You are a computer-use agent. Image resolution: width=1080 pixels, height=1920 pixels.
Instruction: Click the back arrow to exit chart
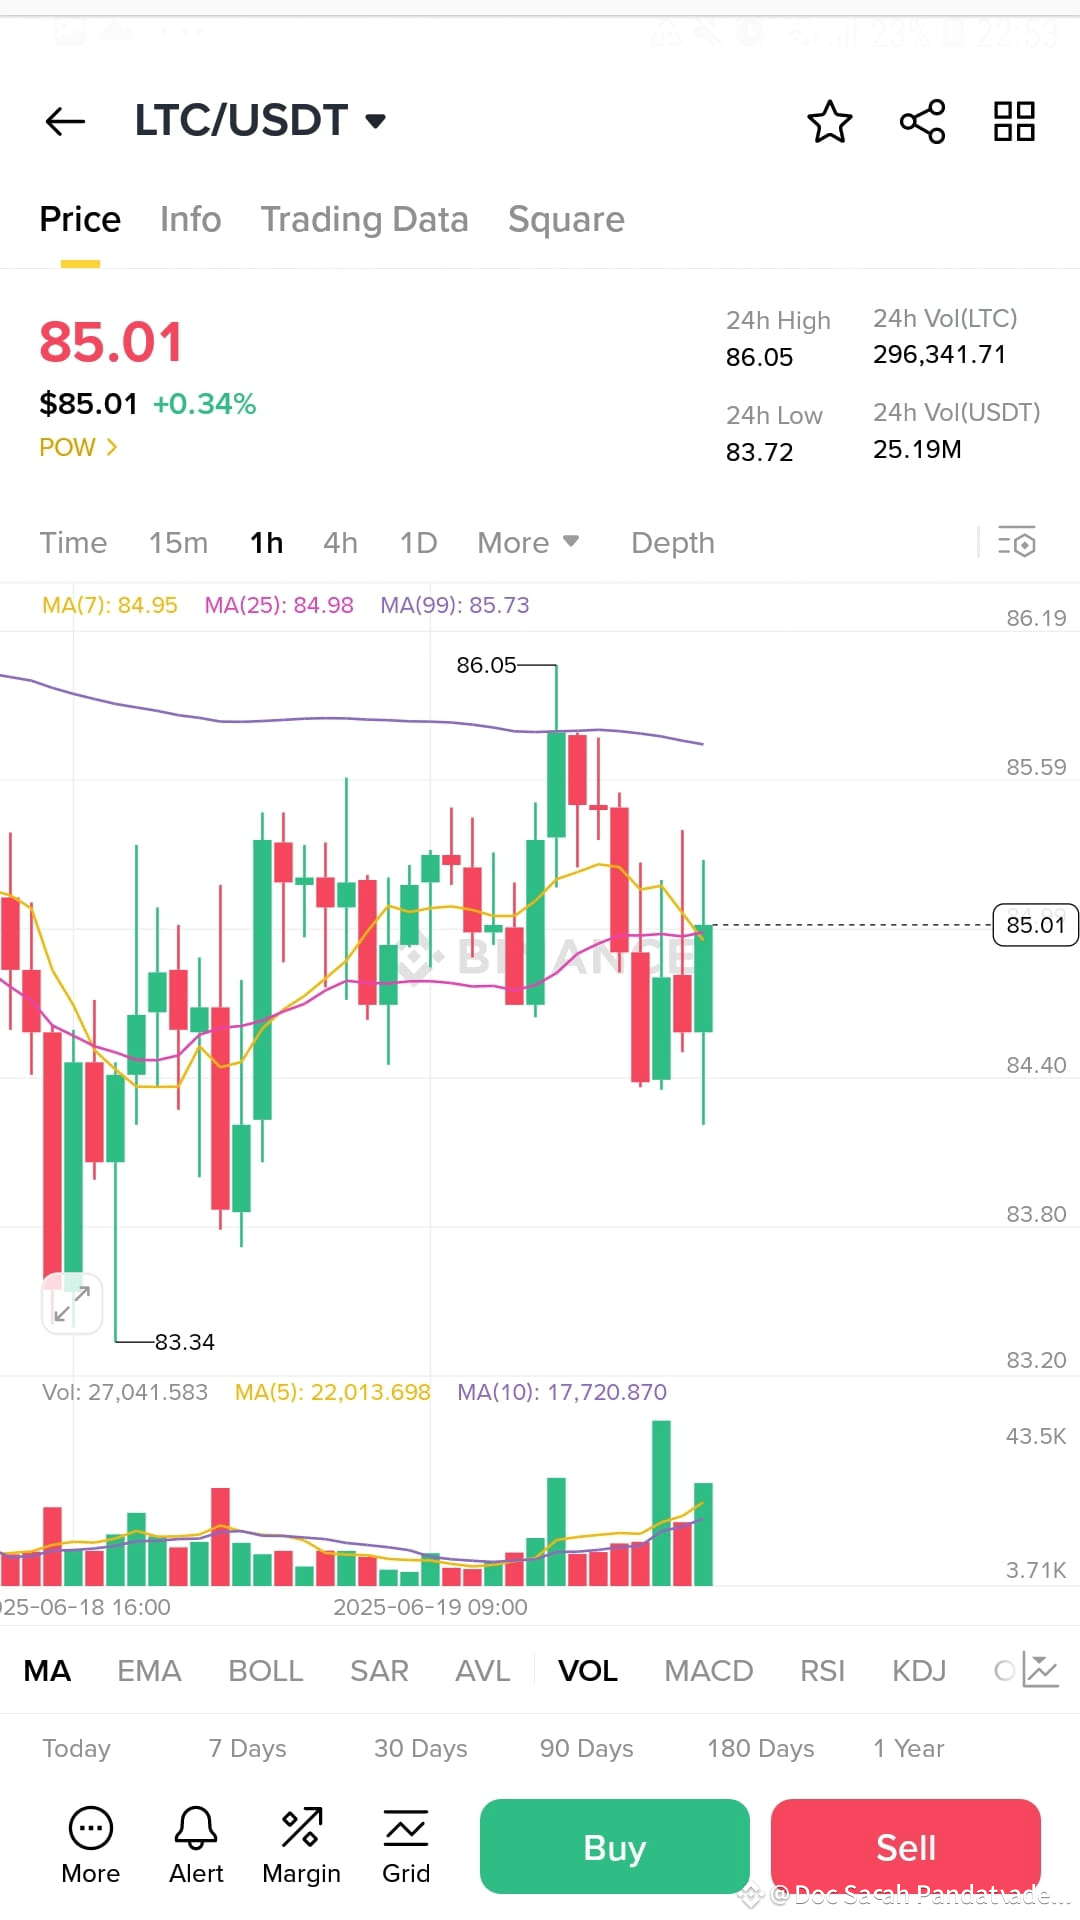click(x=64, y=121)
